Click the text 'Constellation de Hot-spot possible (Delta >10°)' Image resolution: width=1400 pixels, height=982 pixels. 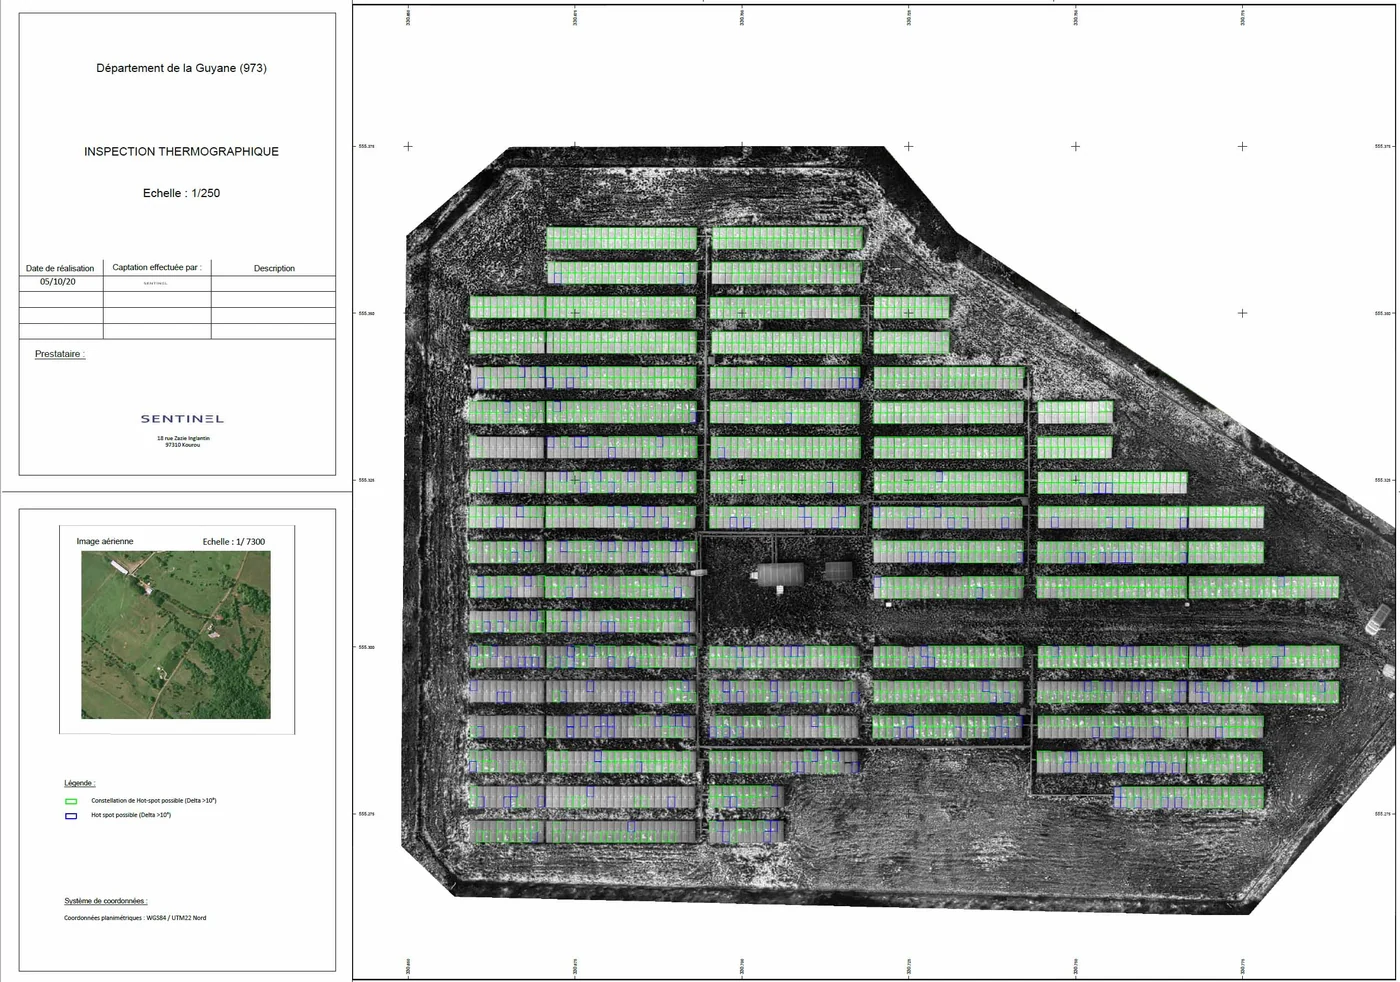154,801
